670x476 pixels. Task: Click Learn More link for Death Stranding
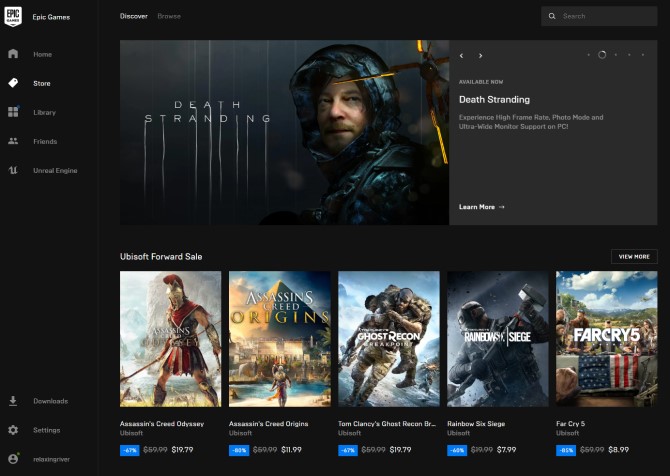(482, 207)
